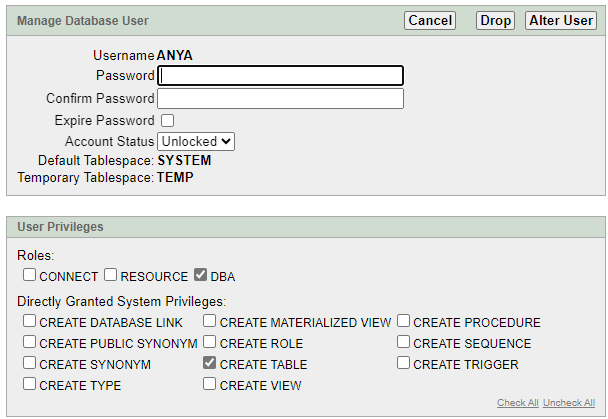
Task: Enable the RESOURCE role checkbox
Action: click(112, 275)
